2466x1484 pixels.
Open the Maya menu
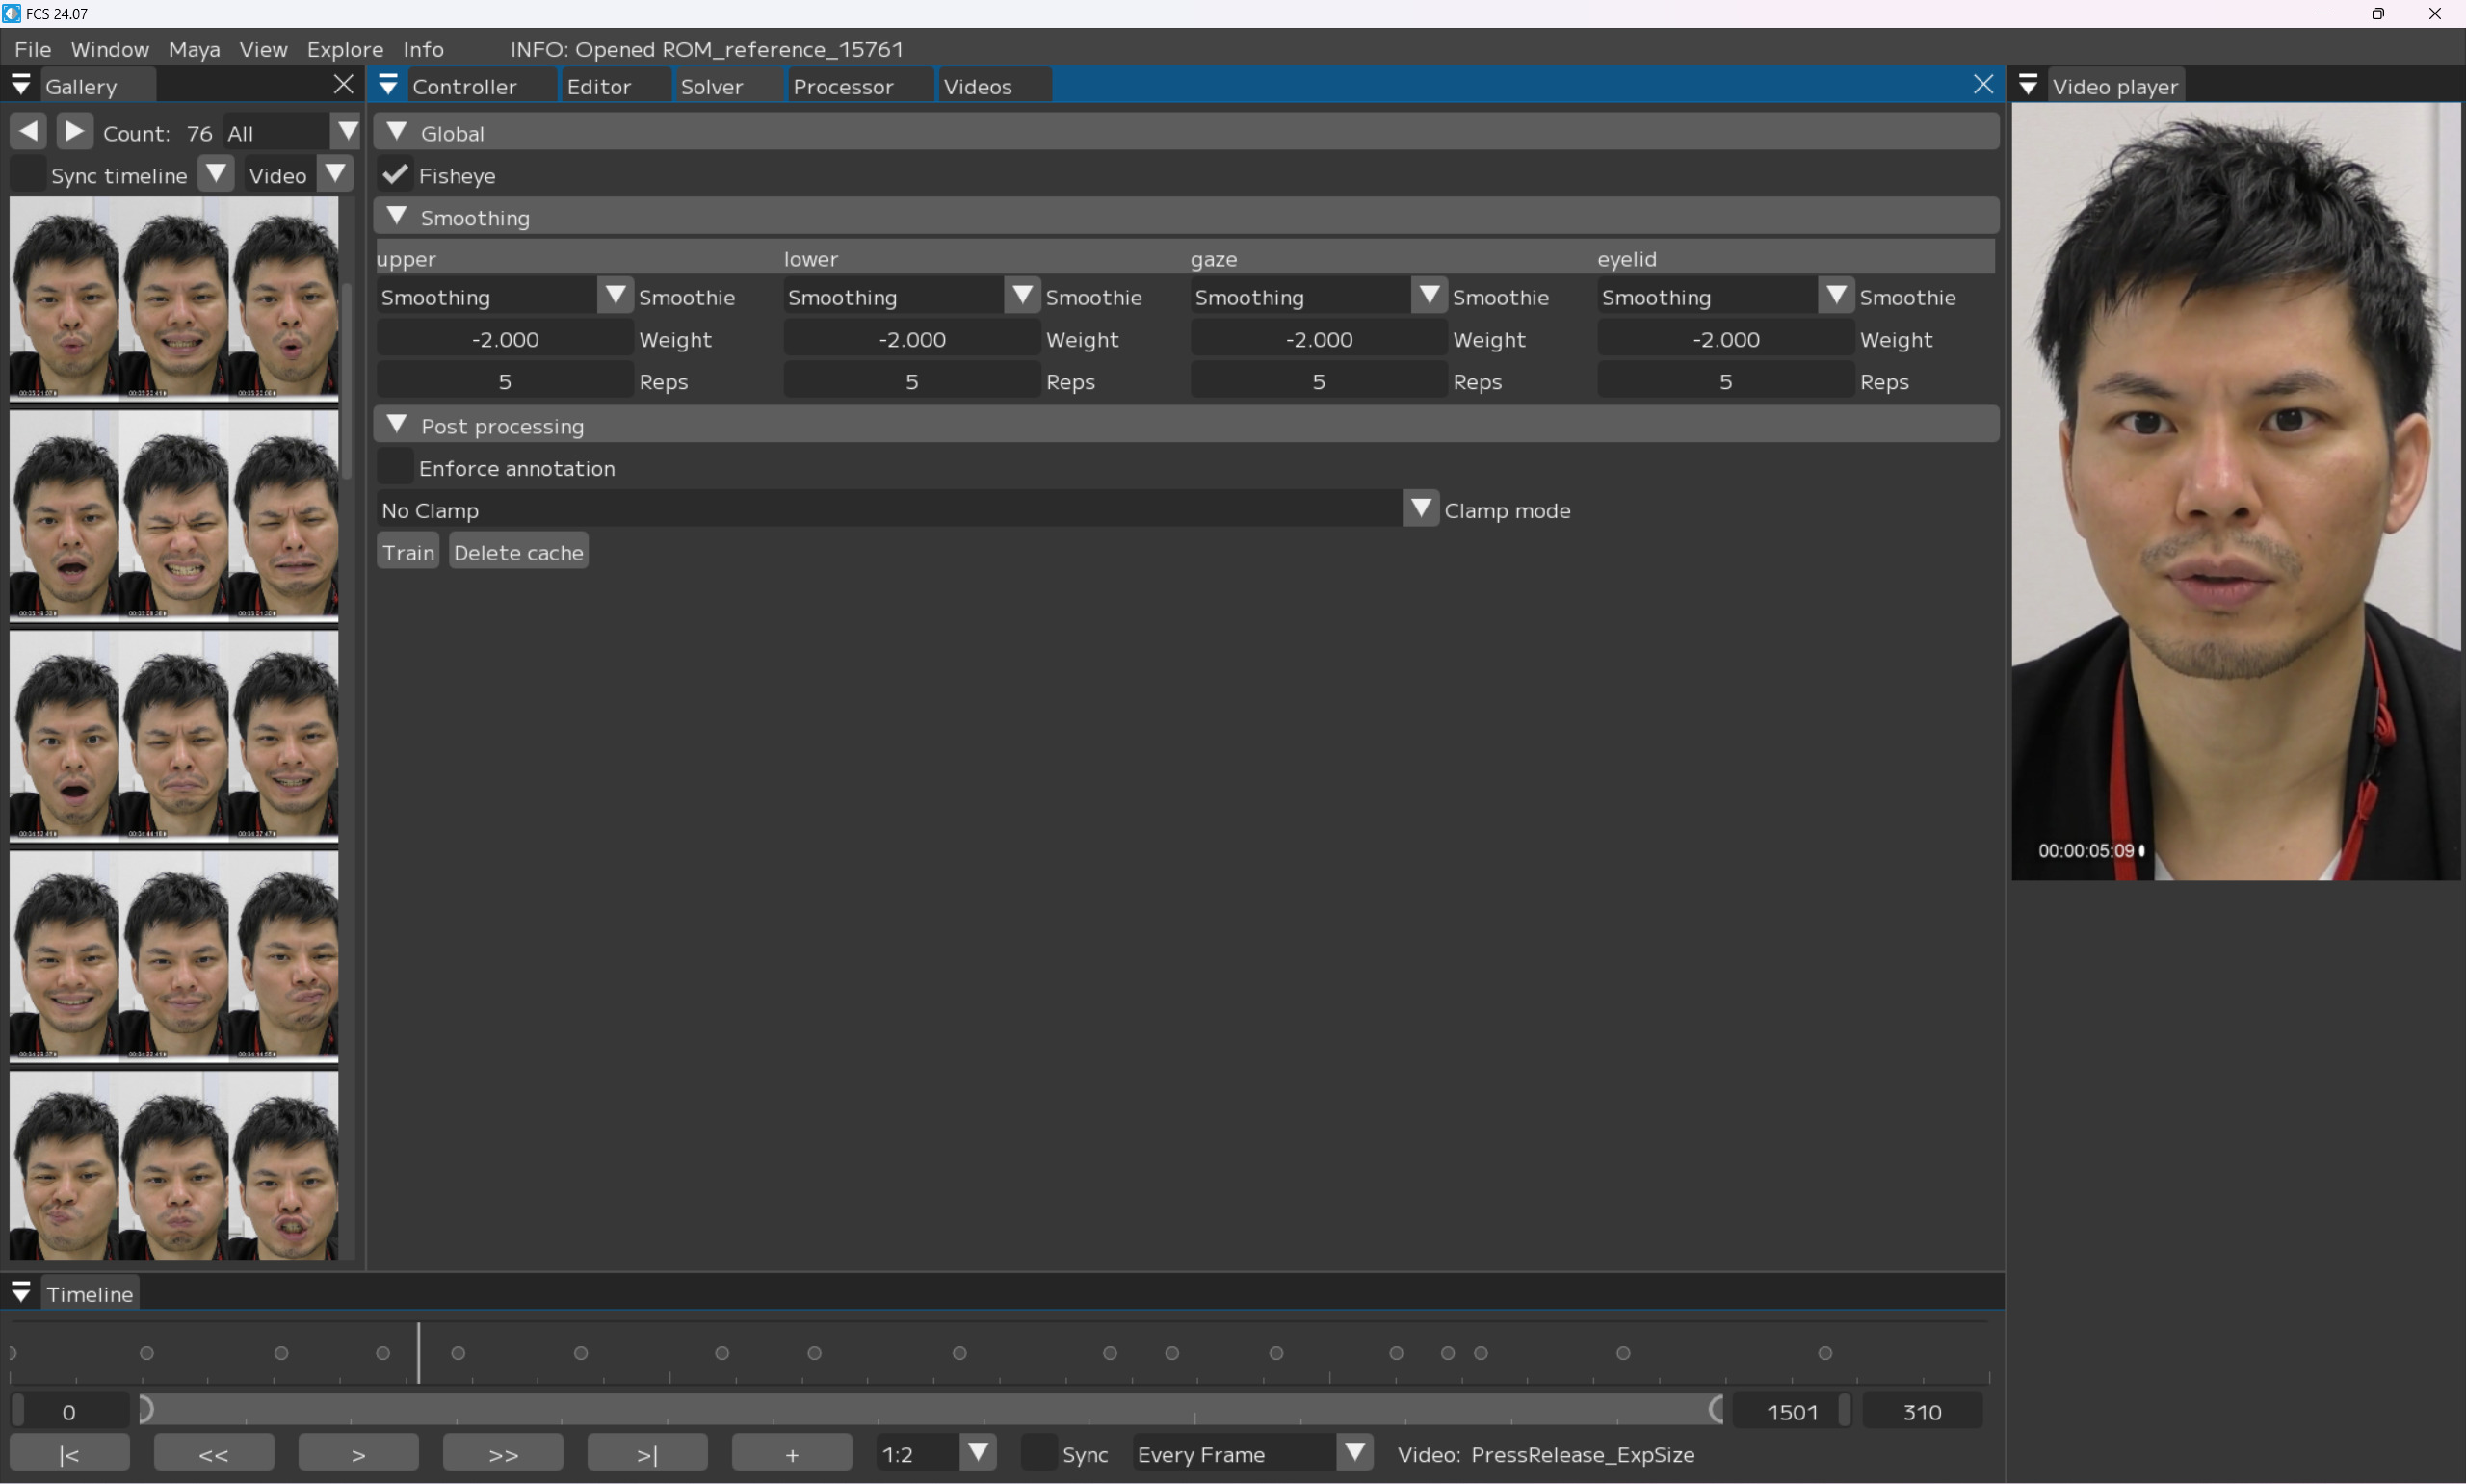point(194,49)
